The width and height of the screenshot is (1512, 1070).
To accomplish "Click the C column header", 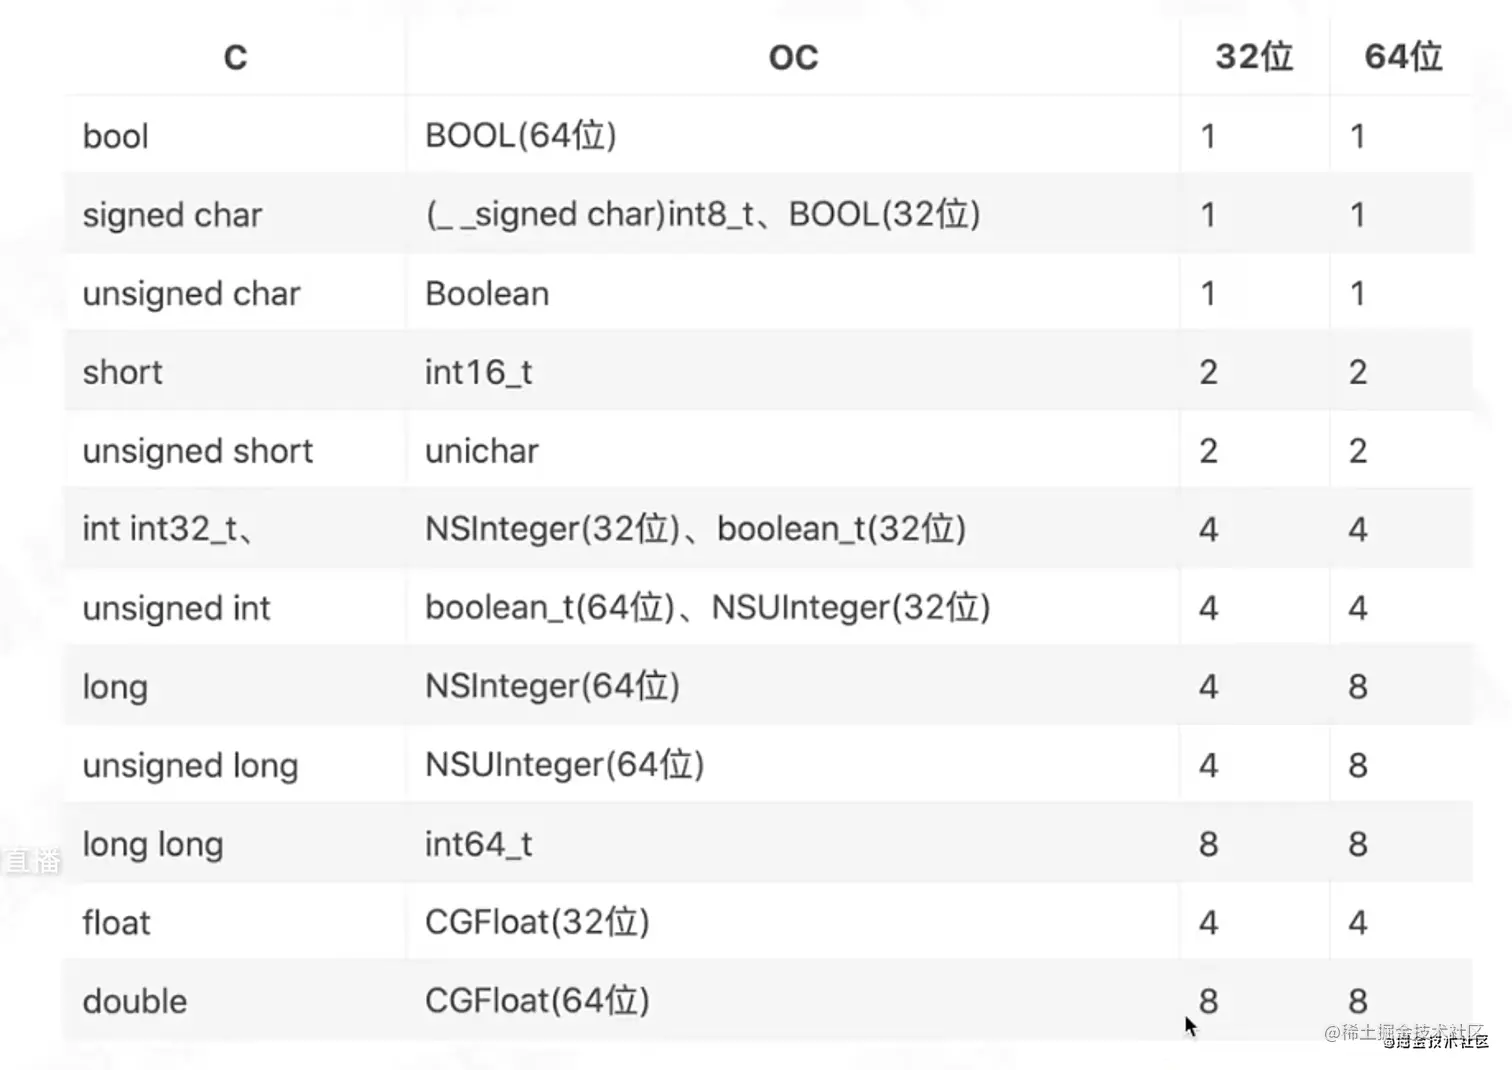I will [x=235, y=57].
